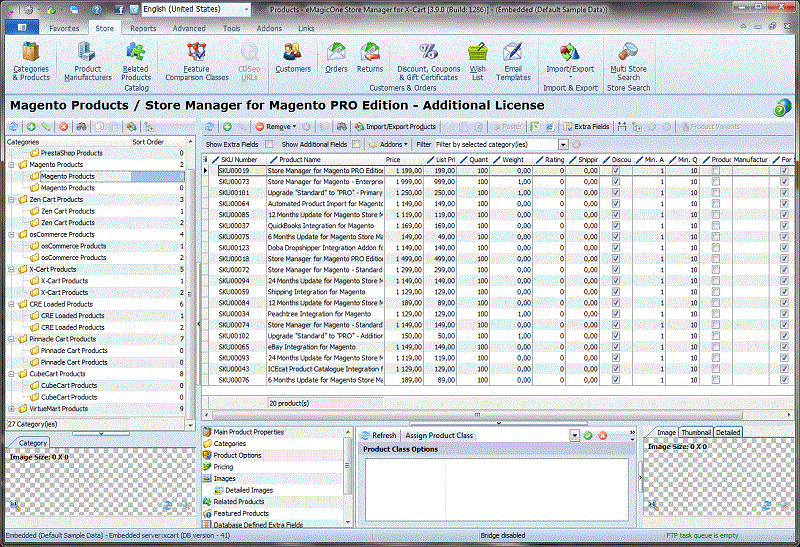Open Addons dropdown in filter bar
The height and width of the screenshot is (547, 800).
tap(388, 144)
